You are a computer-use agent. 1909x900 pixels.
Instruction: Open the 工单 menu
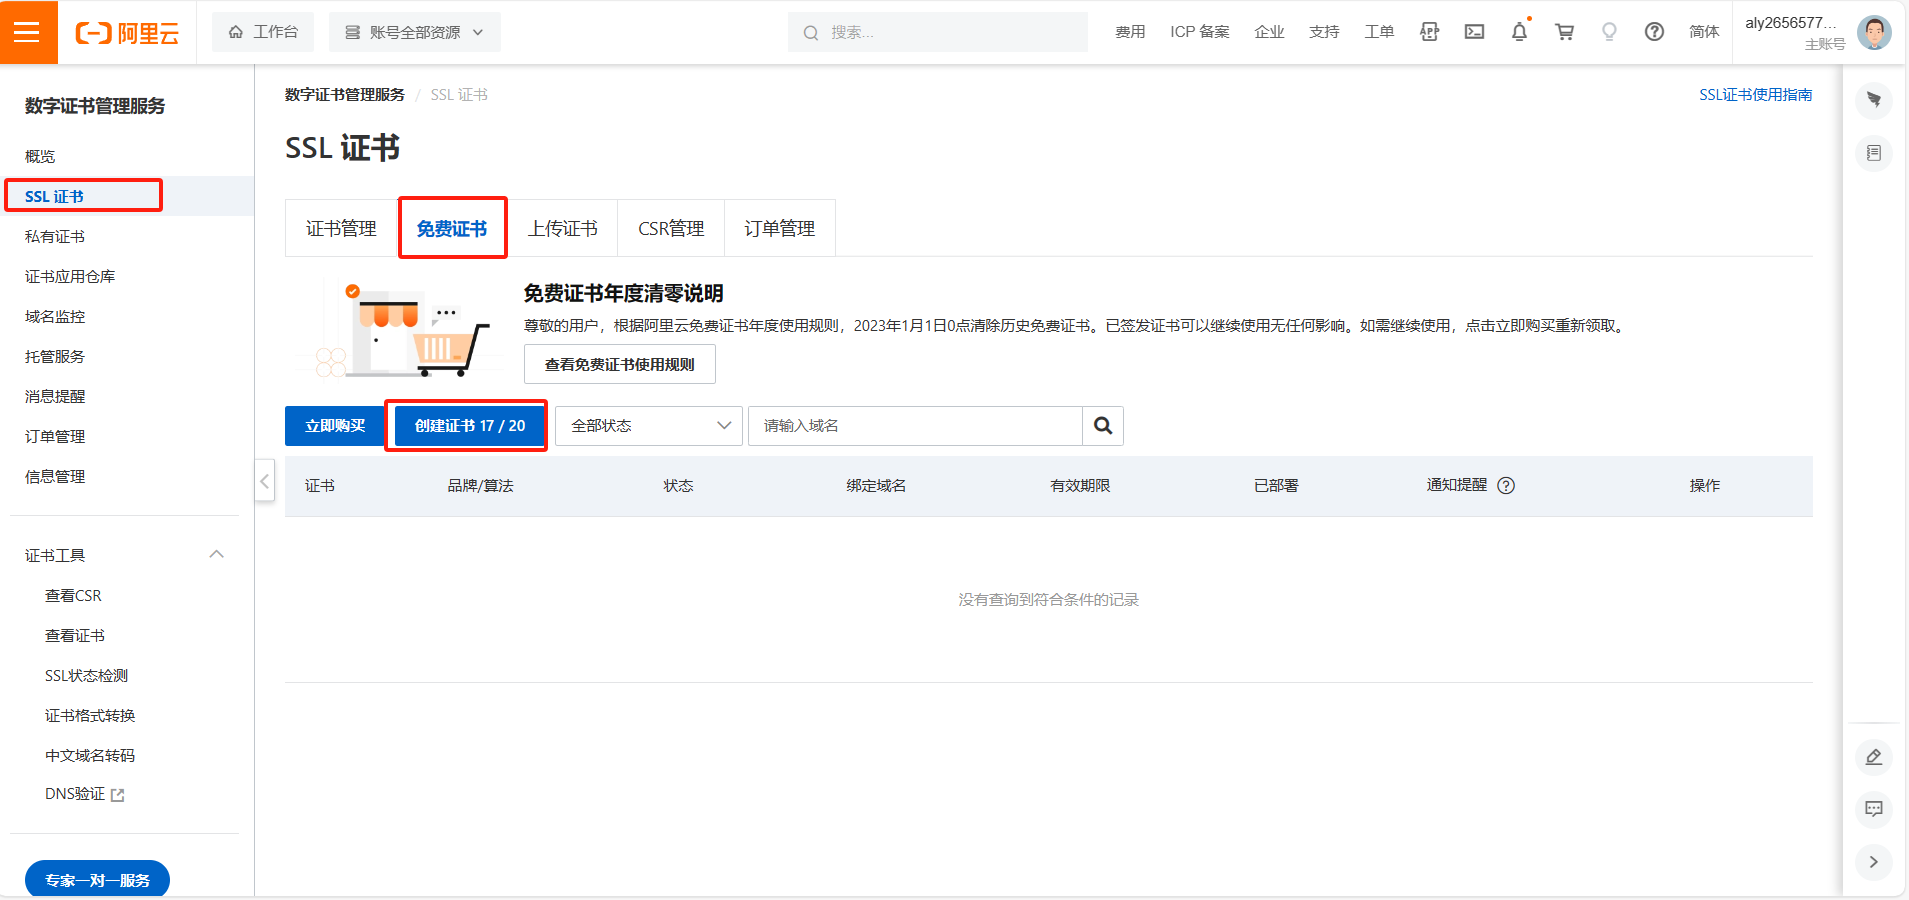[1379, 32]
